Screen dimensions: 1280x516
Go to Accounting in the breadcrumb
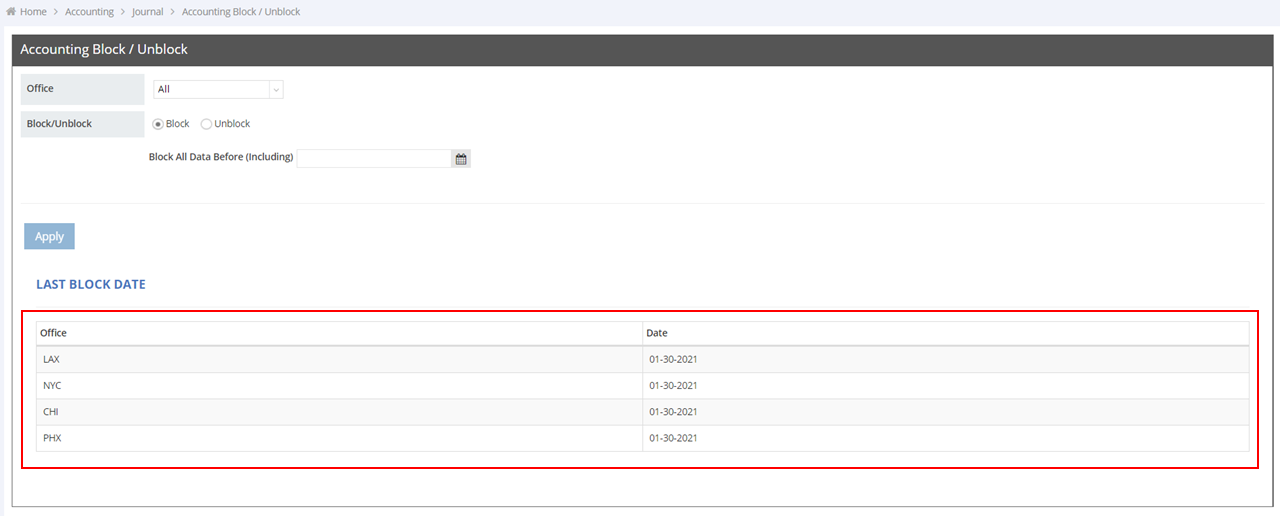tap(89, 12)
